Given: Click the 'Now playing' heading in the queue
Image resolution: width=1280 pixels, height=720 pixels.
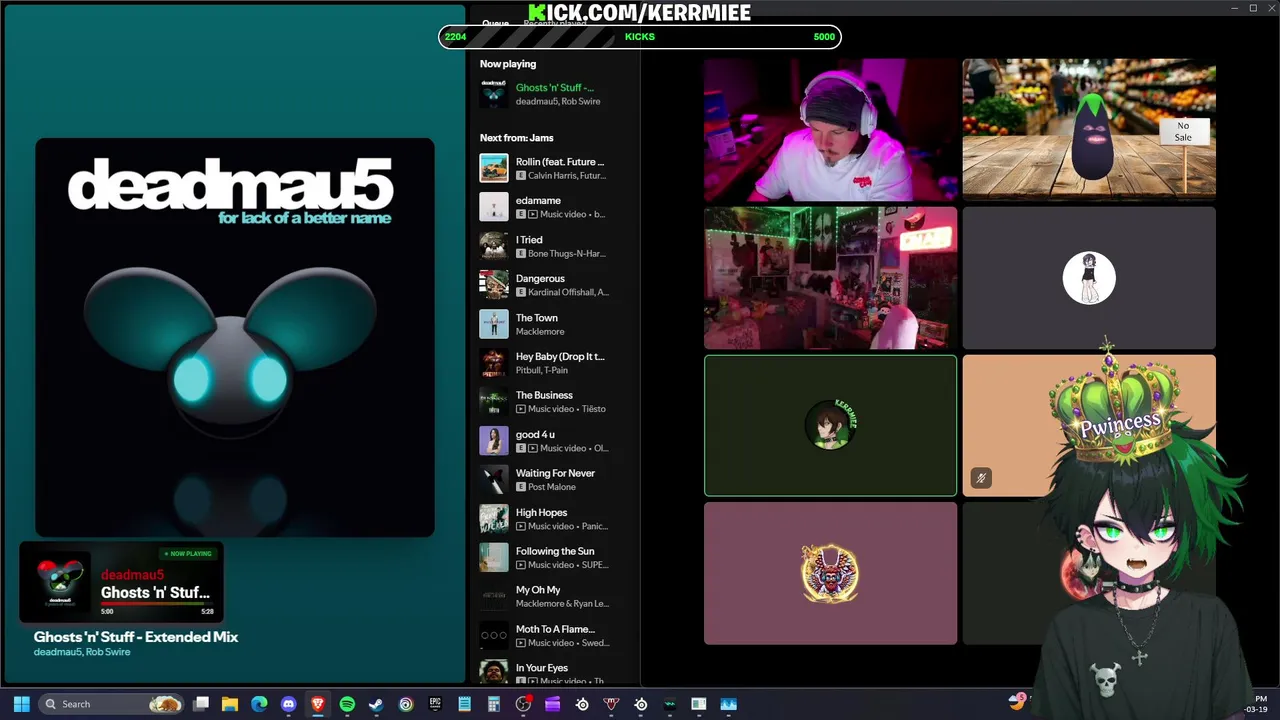Looking at the screenshot, I should [508, 64].
